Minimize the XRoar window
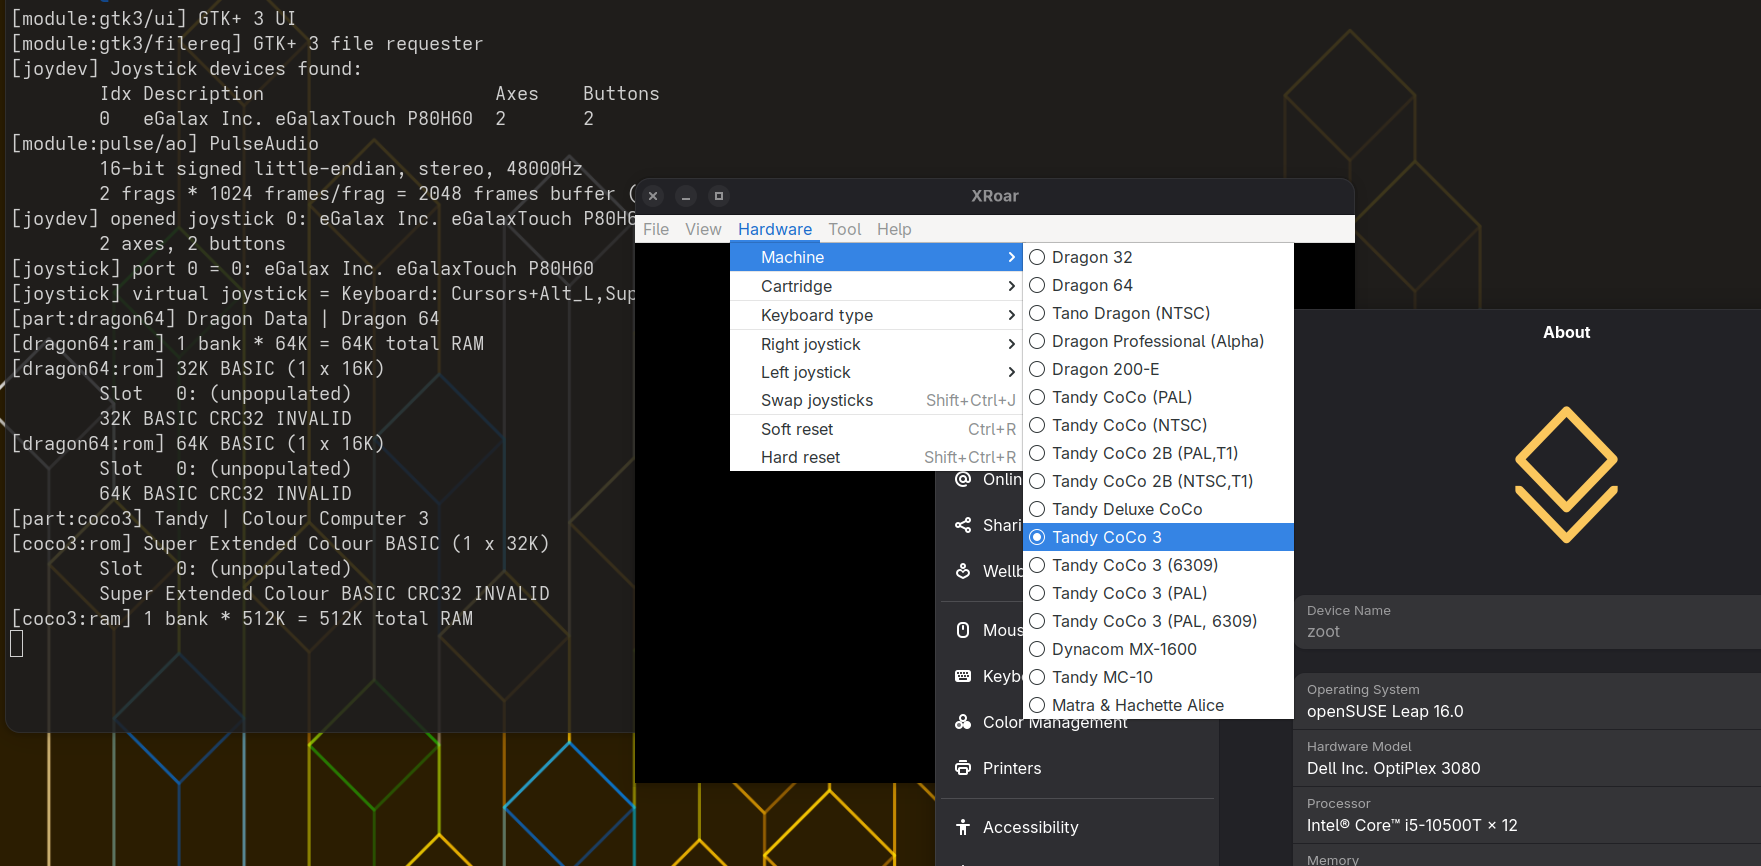 (x=686, y=196)
